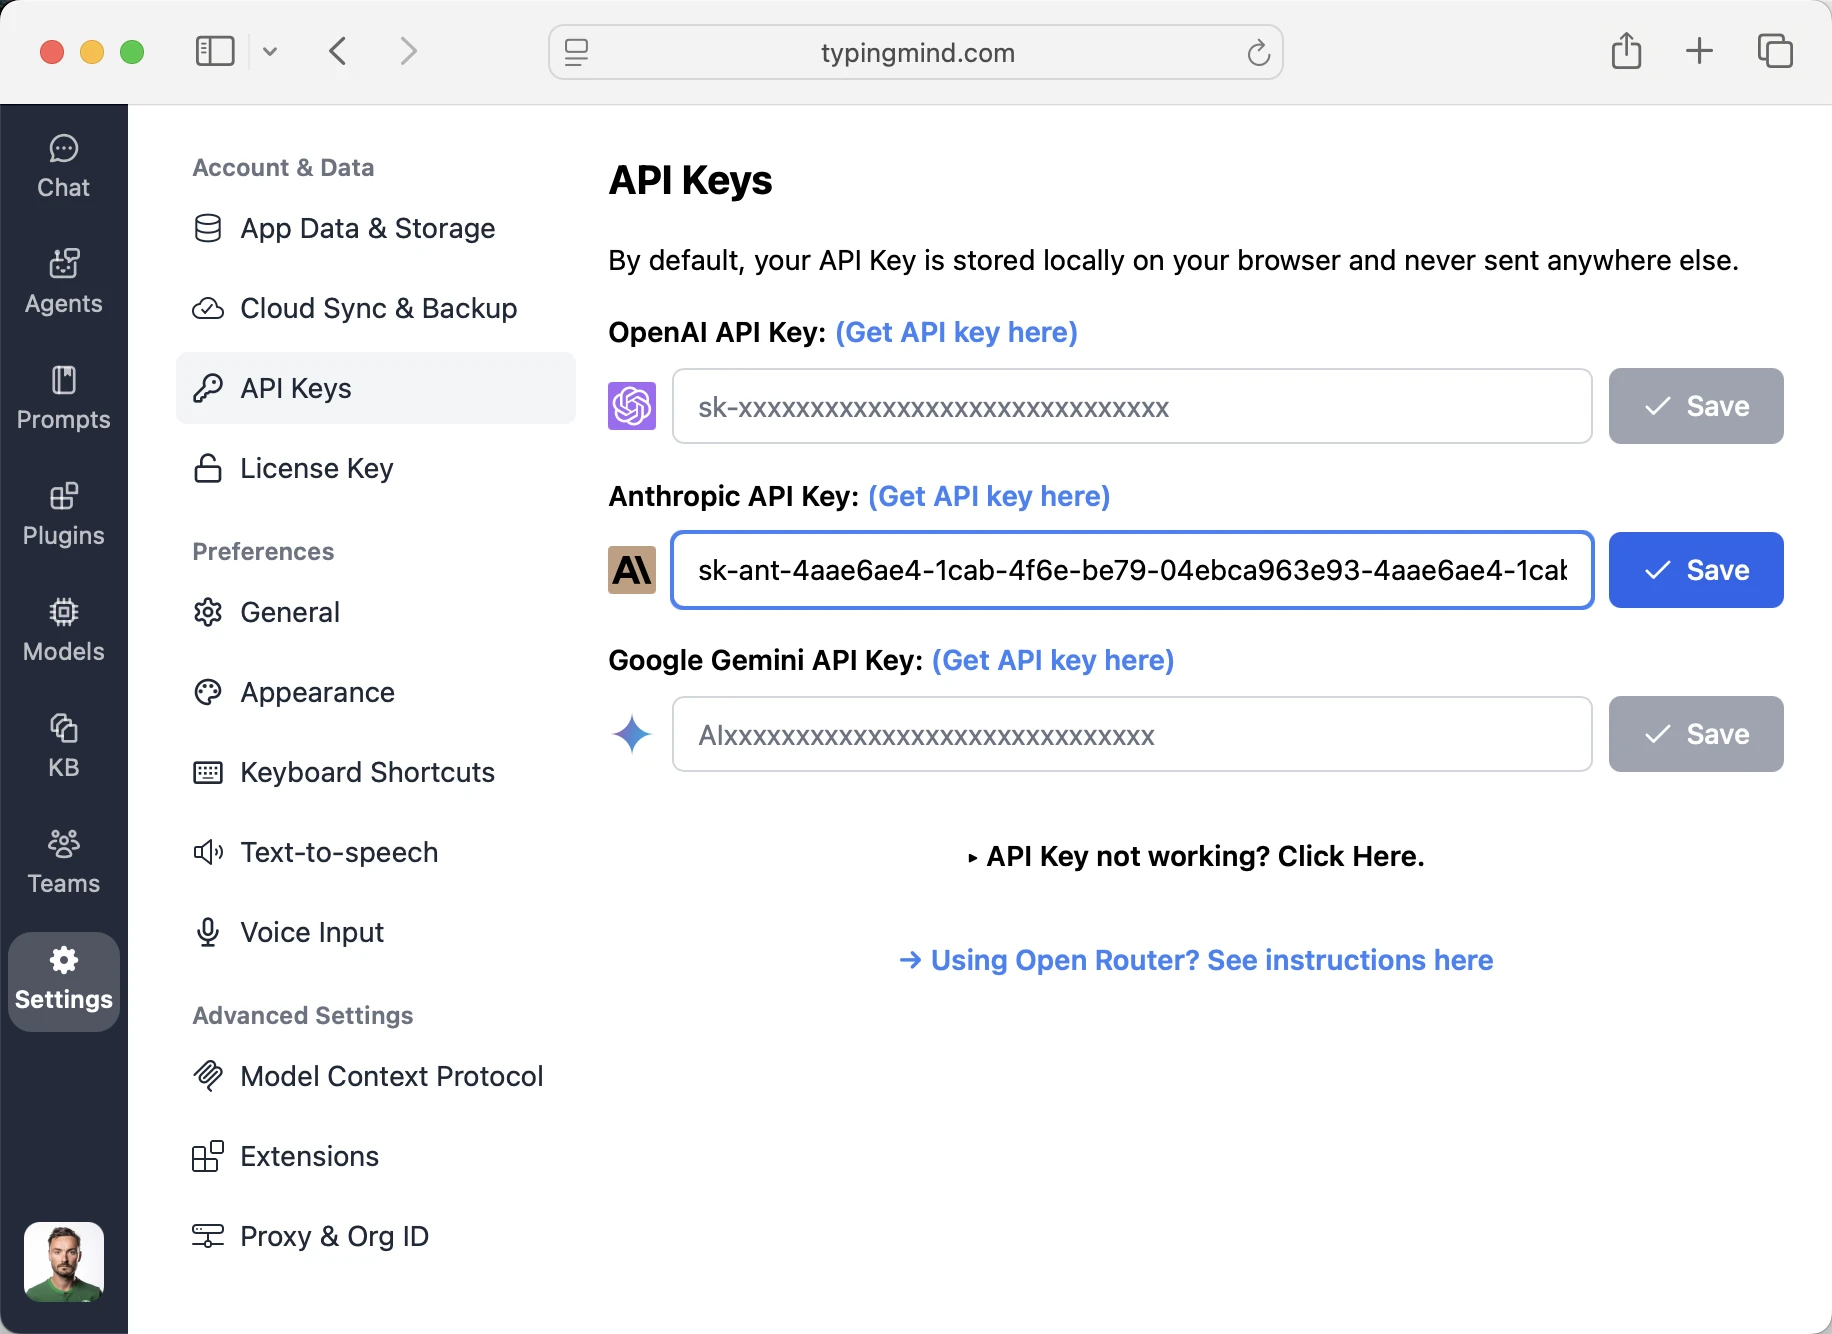This screenshot has width=1832, height=1334.
Task: Save the Anthropic API key
Action: (1695, 570)
